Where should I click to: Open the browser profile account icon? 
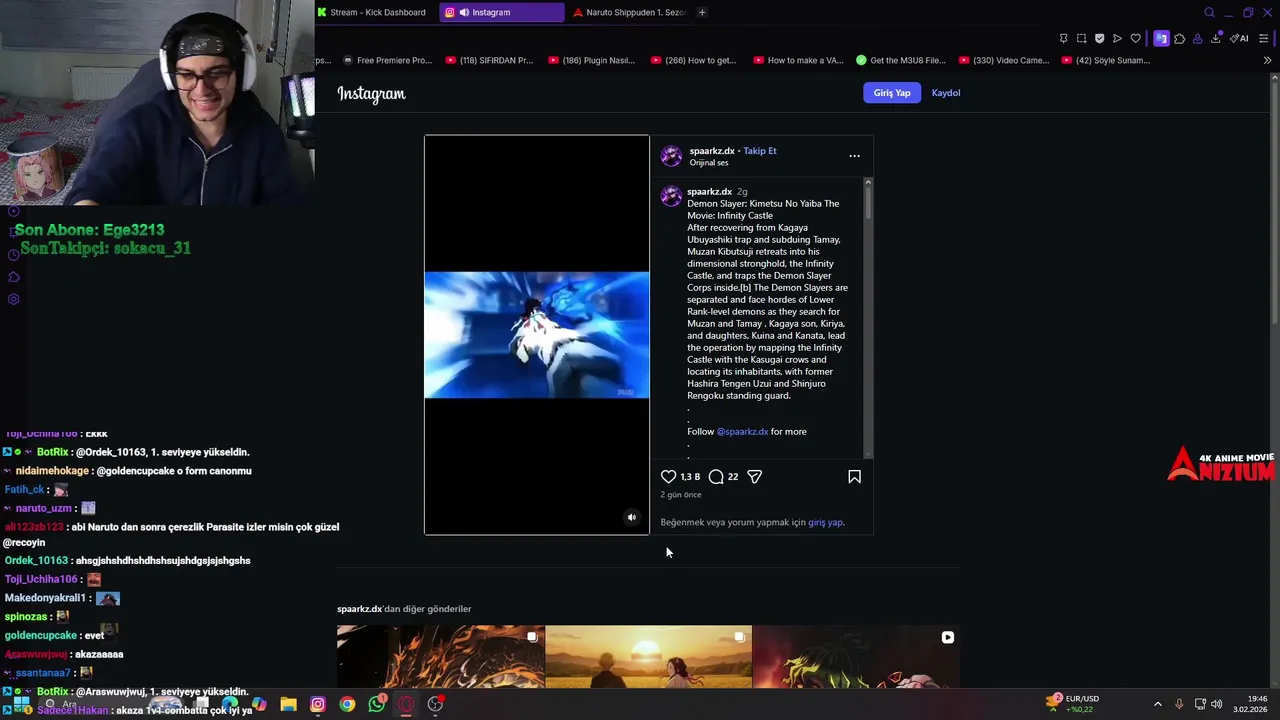coord(1197,38)
